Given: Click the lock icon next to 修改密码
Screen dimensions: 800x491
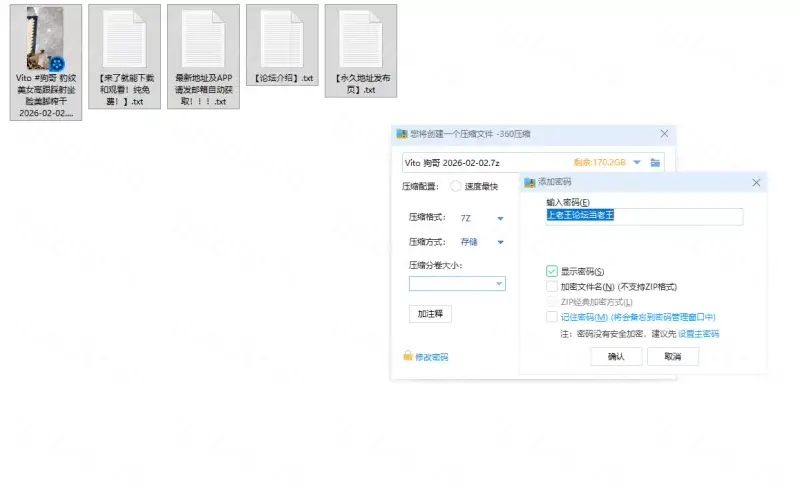Looking at the screenshot, I should (408, 356).
